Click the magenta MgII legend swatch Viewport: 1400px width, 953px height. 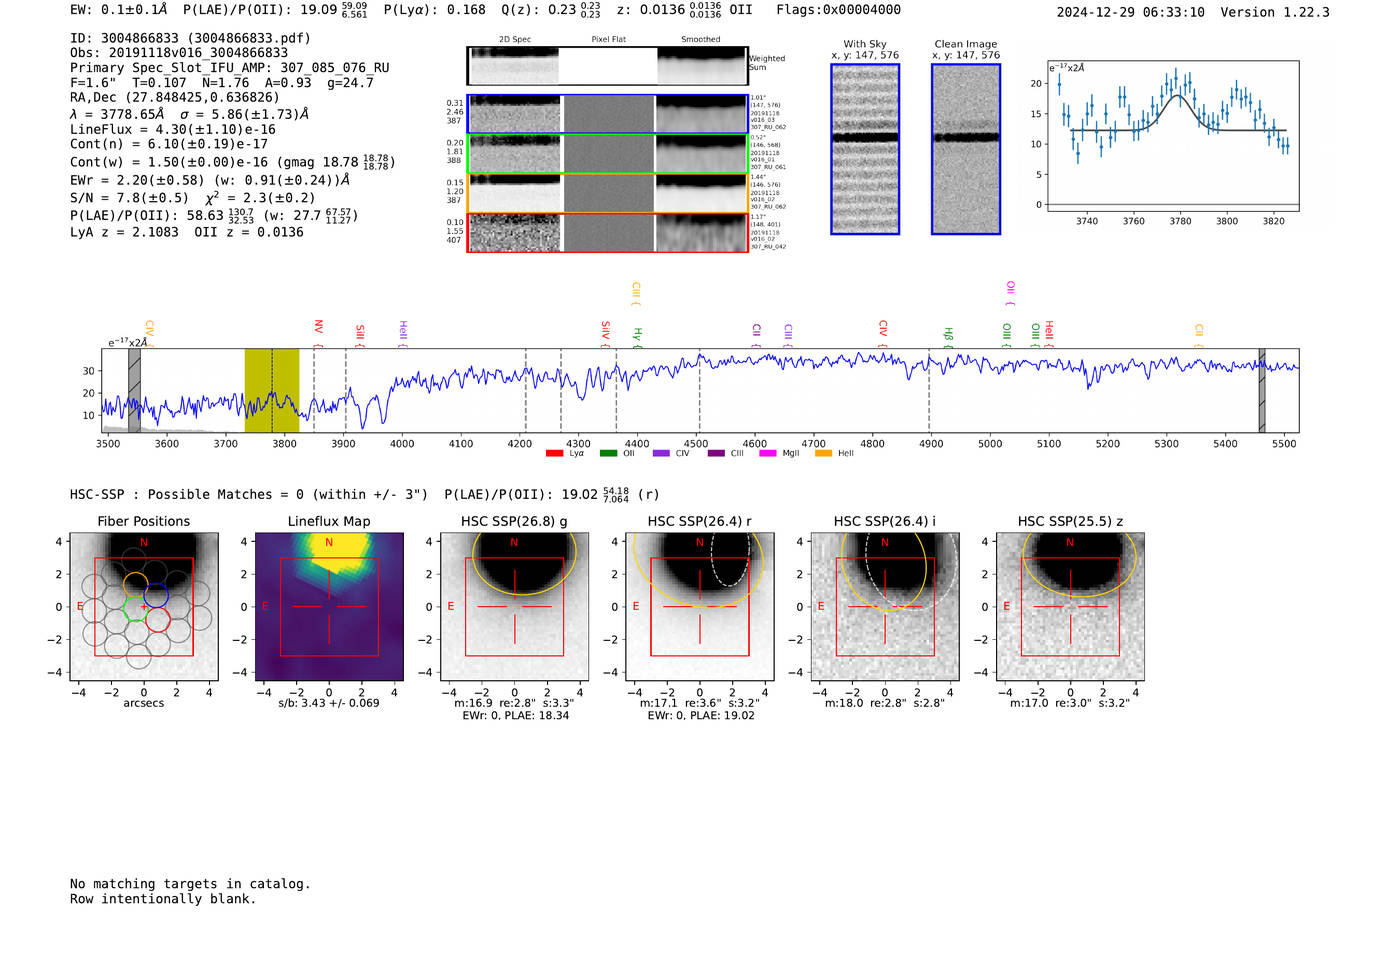[768, 454]
